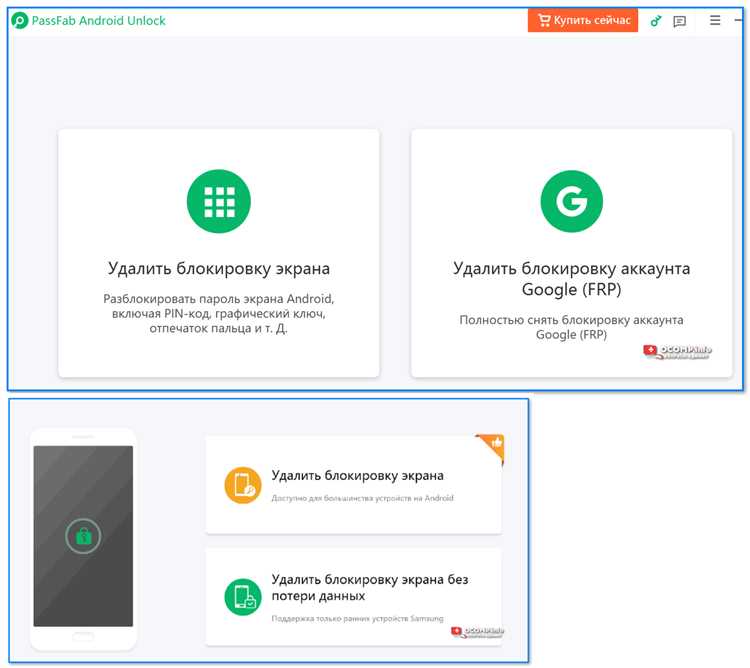
Task: Click the green keypad grid icon
Action: click(219, 201)
